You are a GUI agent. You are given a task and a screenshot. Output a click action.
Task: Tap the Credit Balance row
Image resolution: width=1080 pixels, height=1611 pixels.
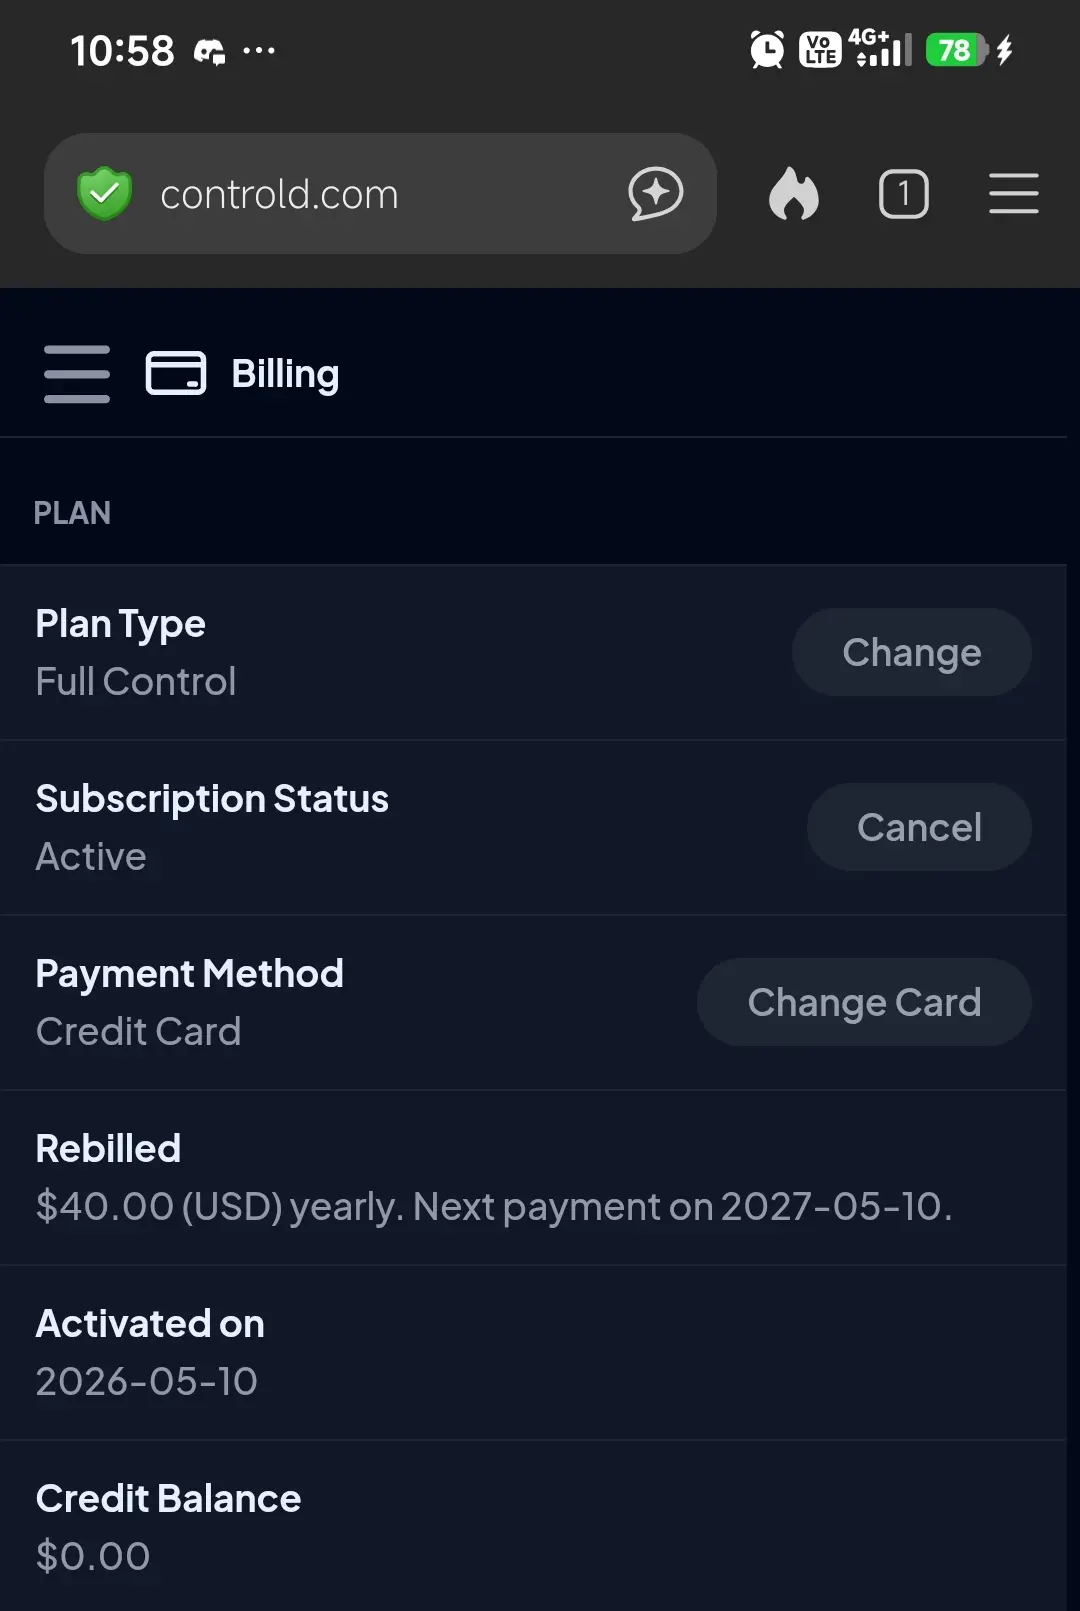coord(533,1526)
